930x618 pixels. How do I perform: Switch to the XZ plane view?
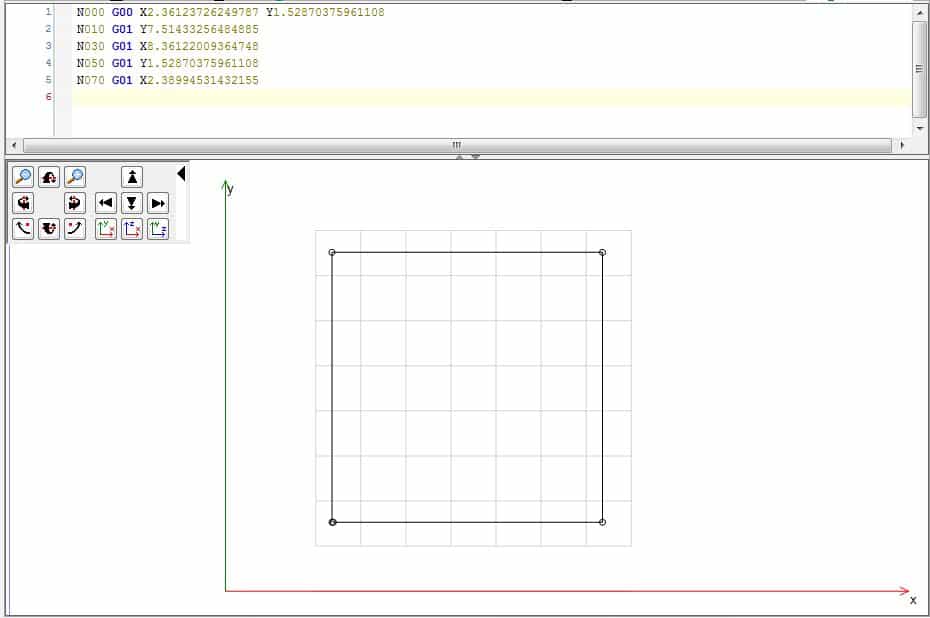[132, 229]
